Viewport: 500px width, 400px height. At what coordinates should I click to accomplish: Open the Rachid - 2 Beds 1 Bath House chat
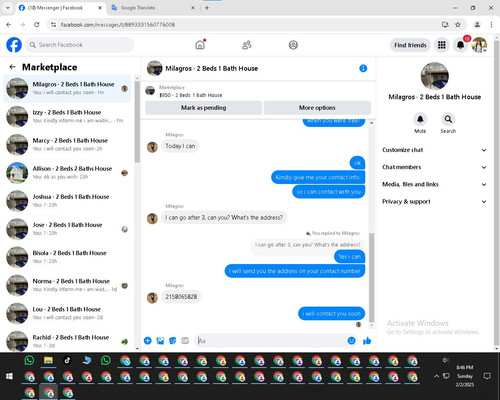click(x=67, y=341)
